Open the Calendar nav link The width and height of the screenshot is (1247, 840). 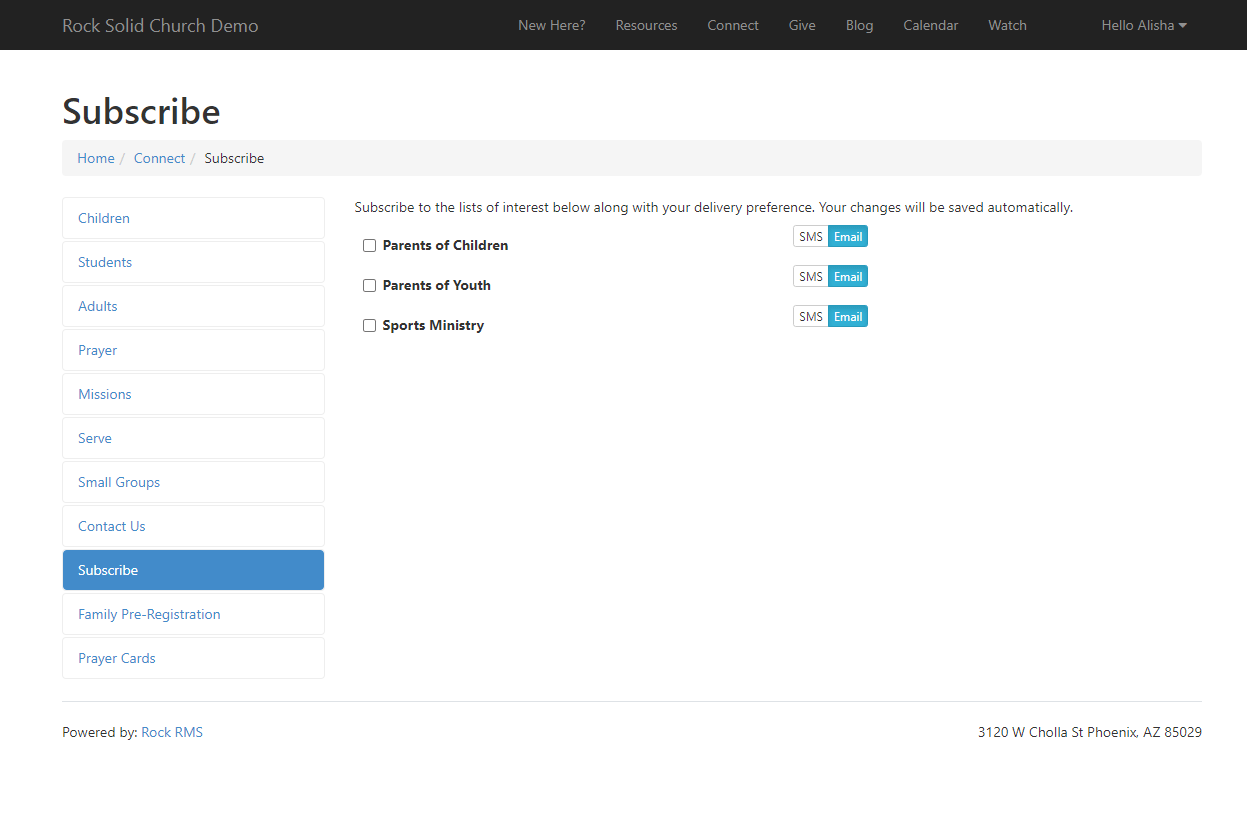[930, 25]
